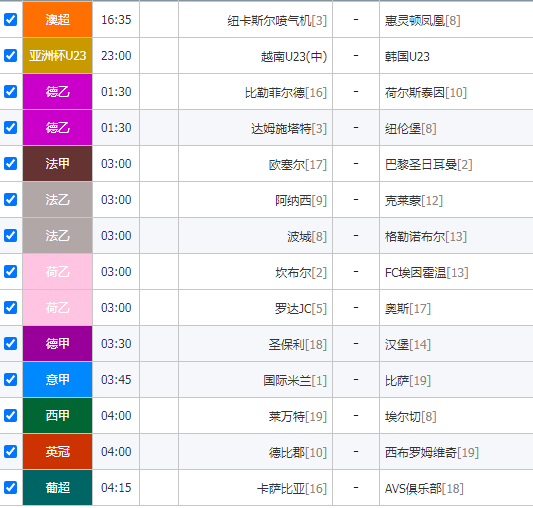
Task: Open home team 坎布尔[2]
Action: pos(301,273)
